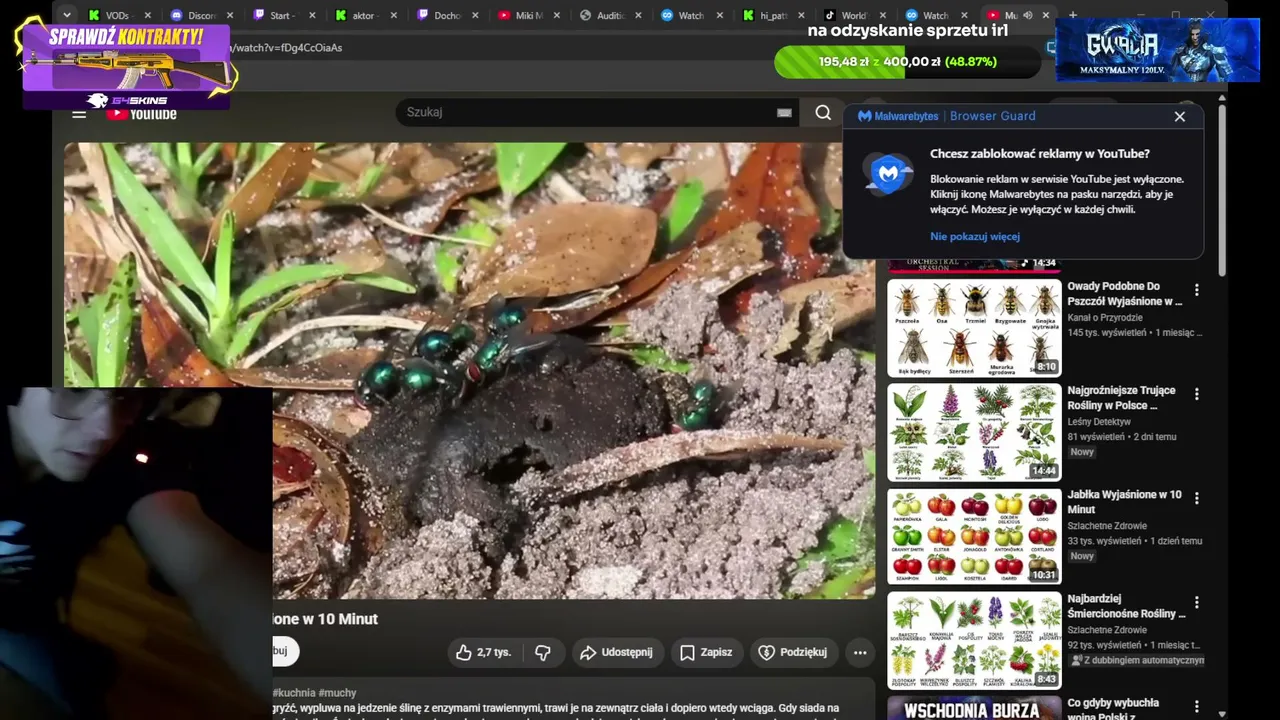The width and height of the screenshot is (1280, 720).
Task: Click the video player showing green flies
Action: coord(469,371)
